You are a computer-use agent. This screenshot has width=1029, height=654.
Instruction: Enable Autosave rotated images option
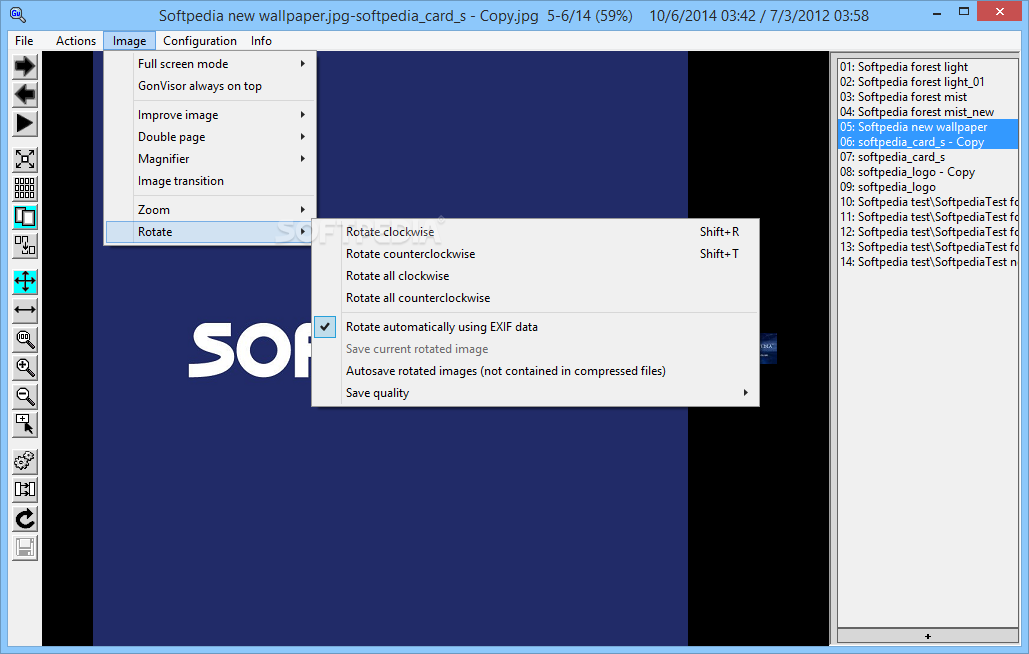(536, 371)
